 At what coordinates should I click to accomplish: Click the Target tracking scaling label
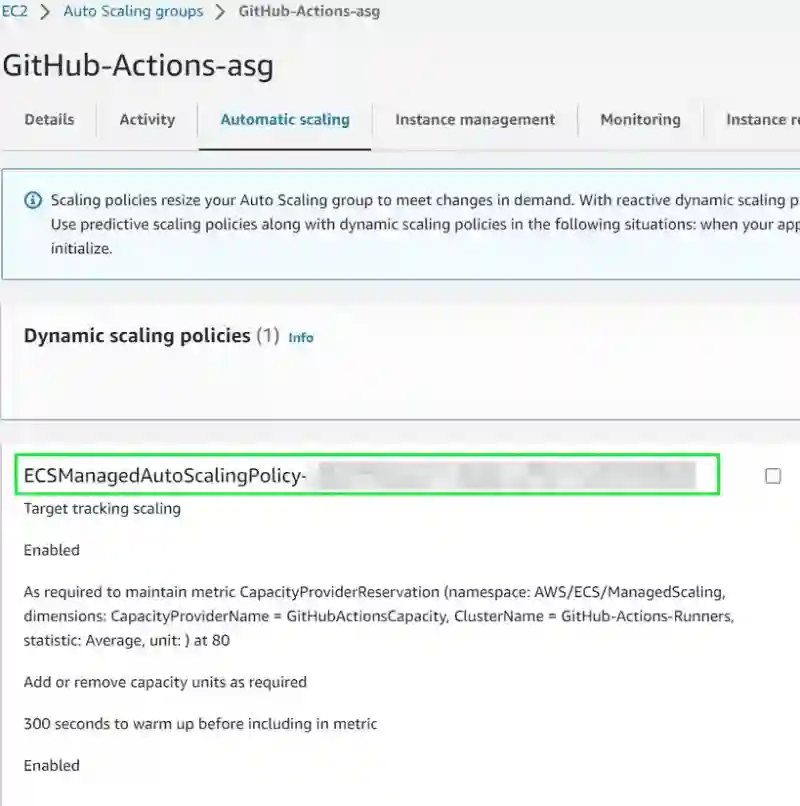(x=102, y=509)
